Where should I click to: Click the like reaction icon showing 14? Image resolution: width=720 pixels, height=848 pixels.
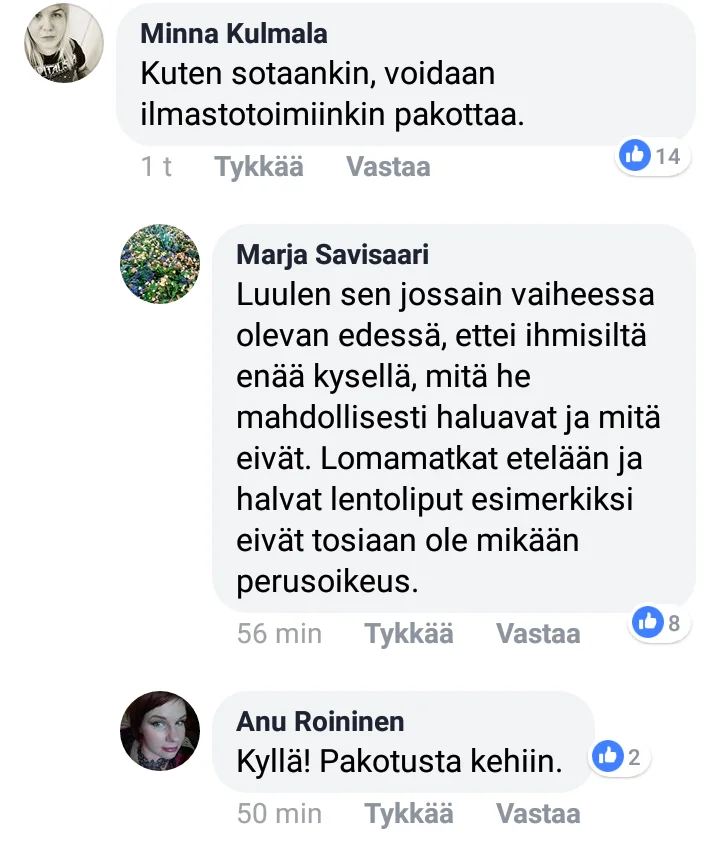(x=636, y=155)
